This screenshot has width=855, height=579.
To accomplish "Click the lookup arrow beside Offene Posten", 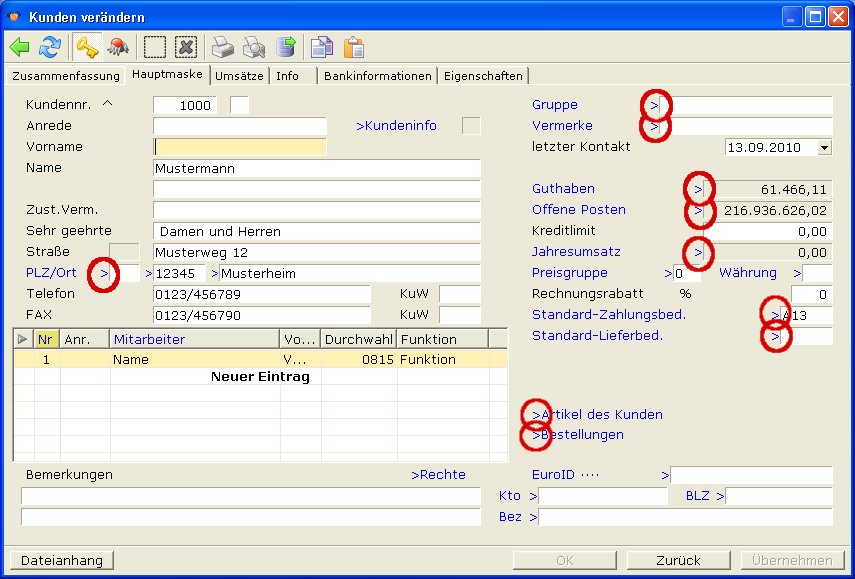I will [699, 211].
